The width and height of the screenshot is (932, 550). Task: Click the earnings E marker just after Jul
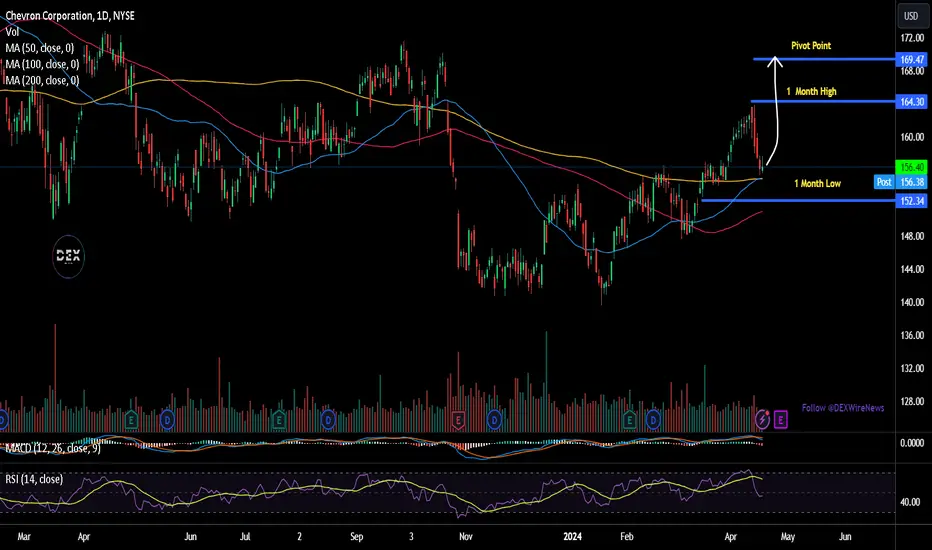pos(278,420)
